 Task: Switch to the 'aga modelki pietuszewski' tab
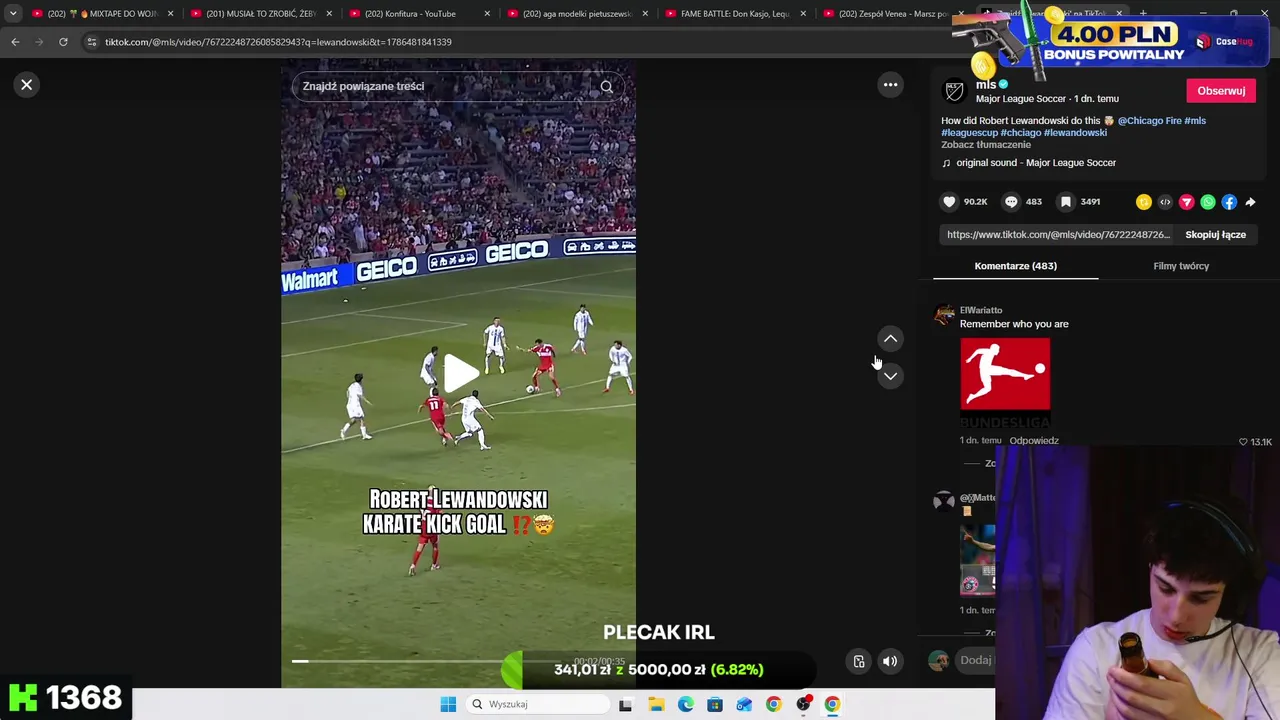[x=578, y=14]
